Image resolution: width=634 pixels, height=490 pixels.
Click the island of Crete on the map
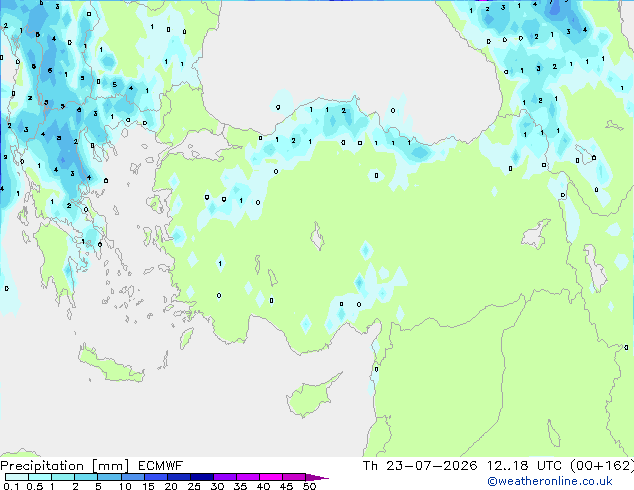[111, 366]
